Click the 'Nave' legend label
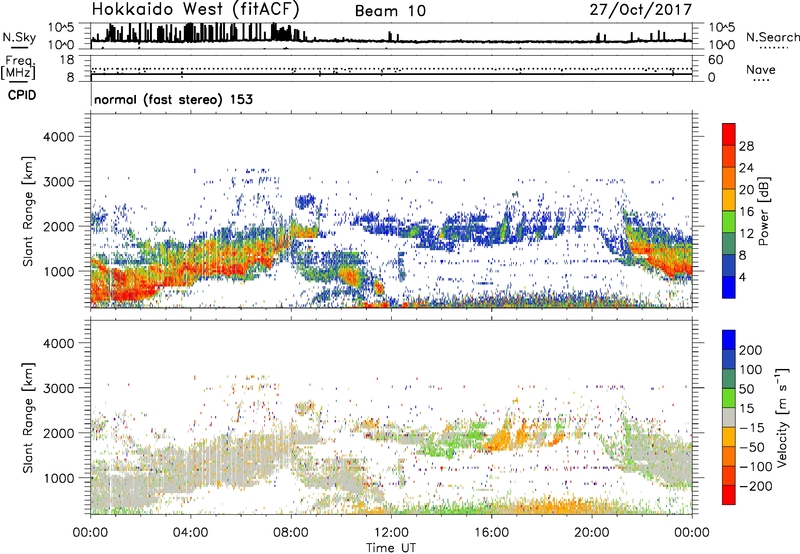 [760, 69]
